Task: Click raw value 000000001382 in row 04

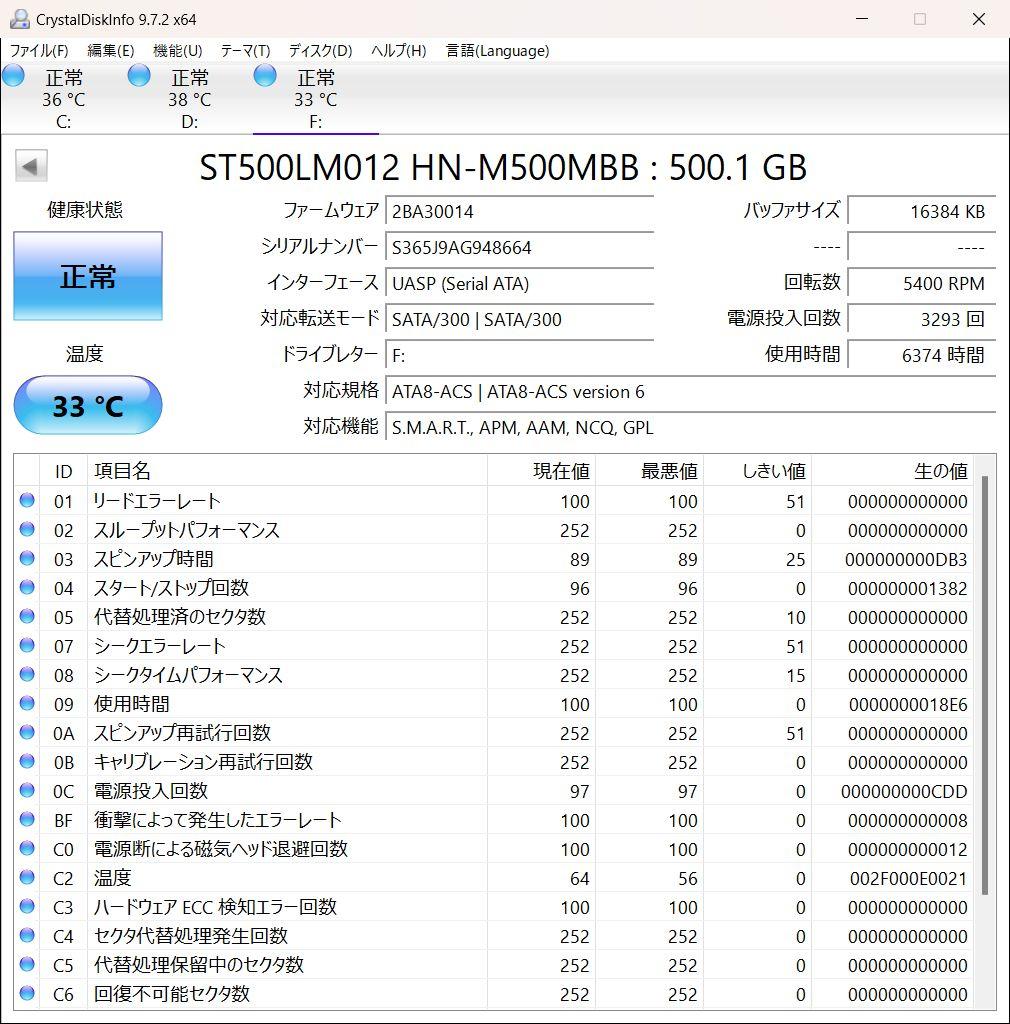Action: click(x=907, y=588)
